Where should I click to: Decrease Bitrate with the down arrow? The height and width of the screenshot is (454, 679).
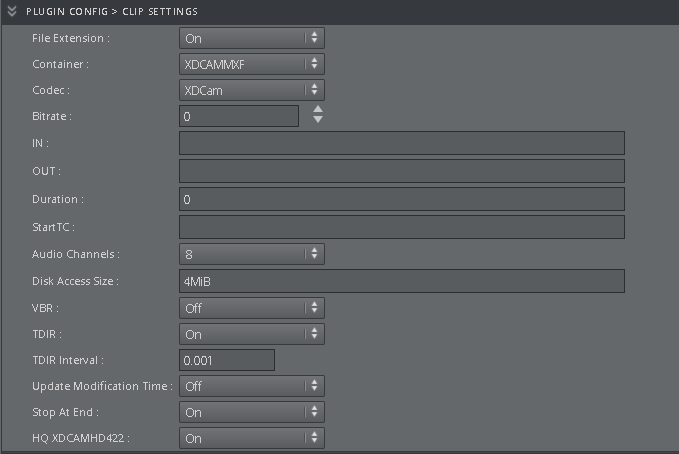[x=318, y=121]
